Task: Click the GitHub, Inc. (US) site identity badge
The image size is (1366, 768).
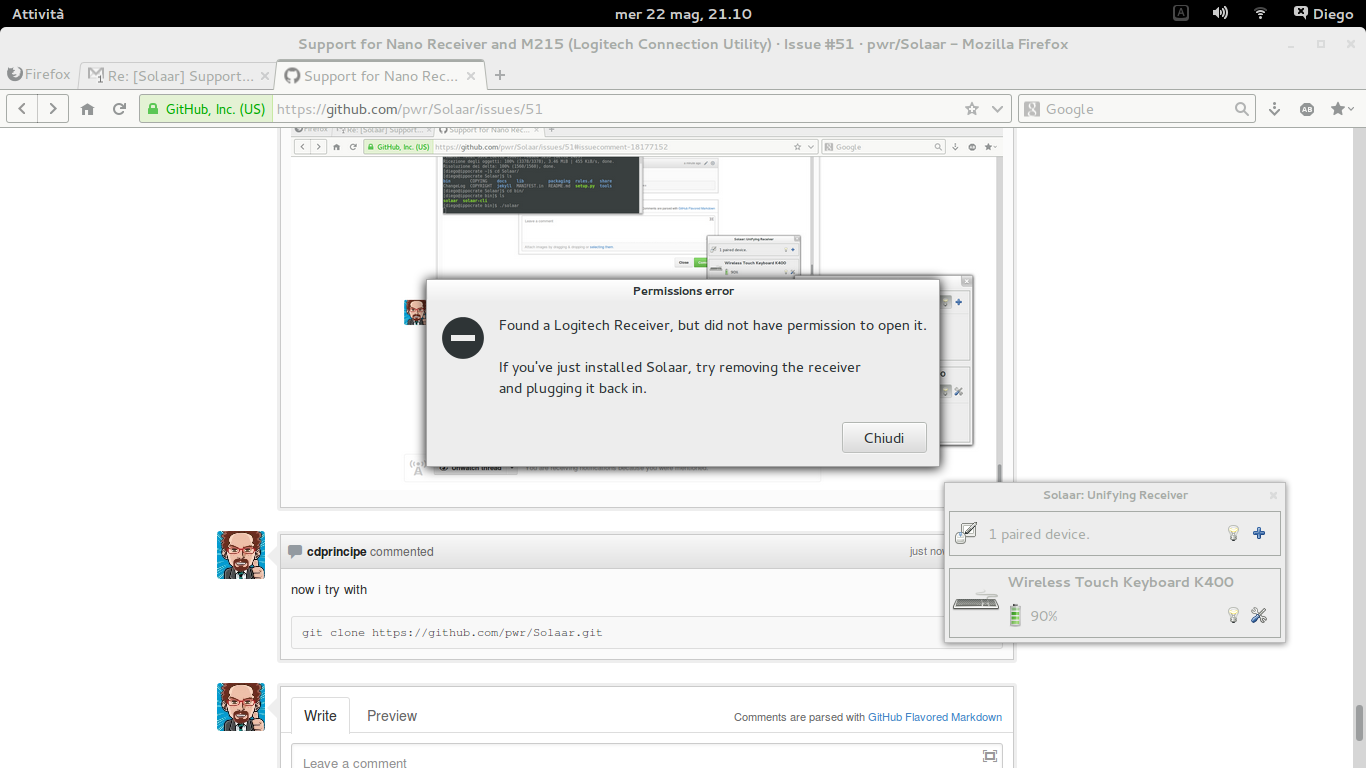Action: coord(206,109)
